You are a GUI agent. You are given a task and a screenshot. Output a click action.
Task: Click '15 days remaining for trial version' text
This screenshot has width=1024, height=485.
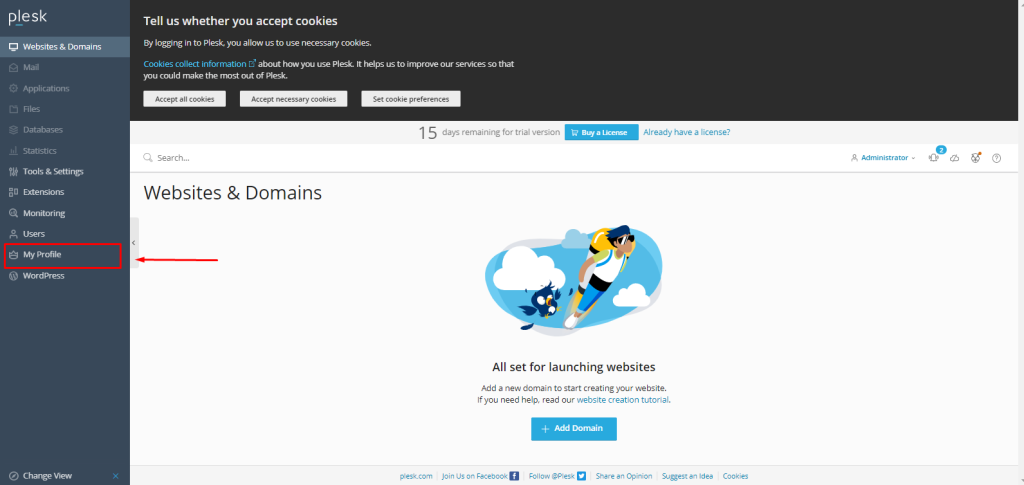point(489,133)
